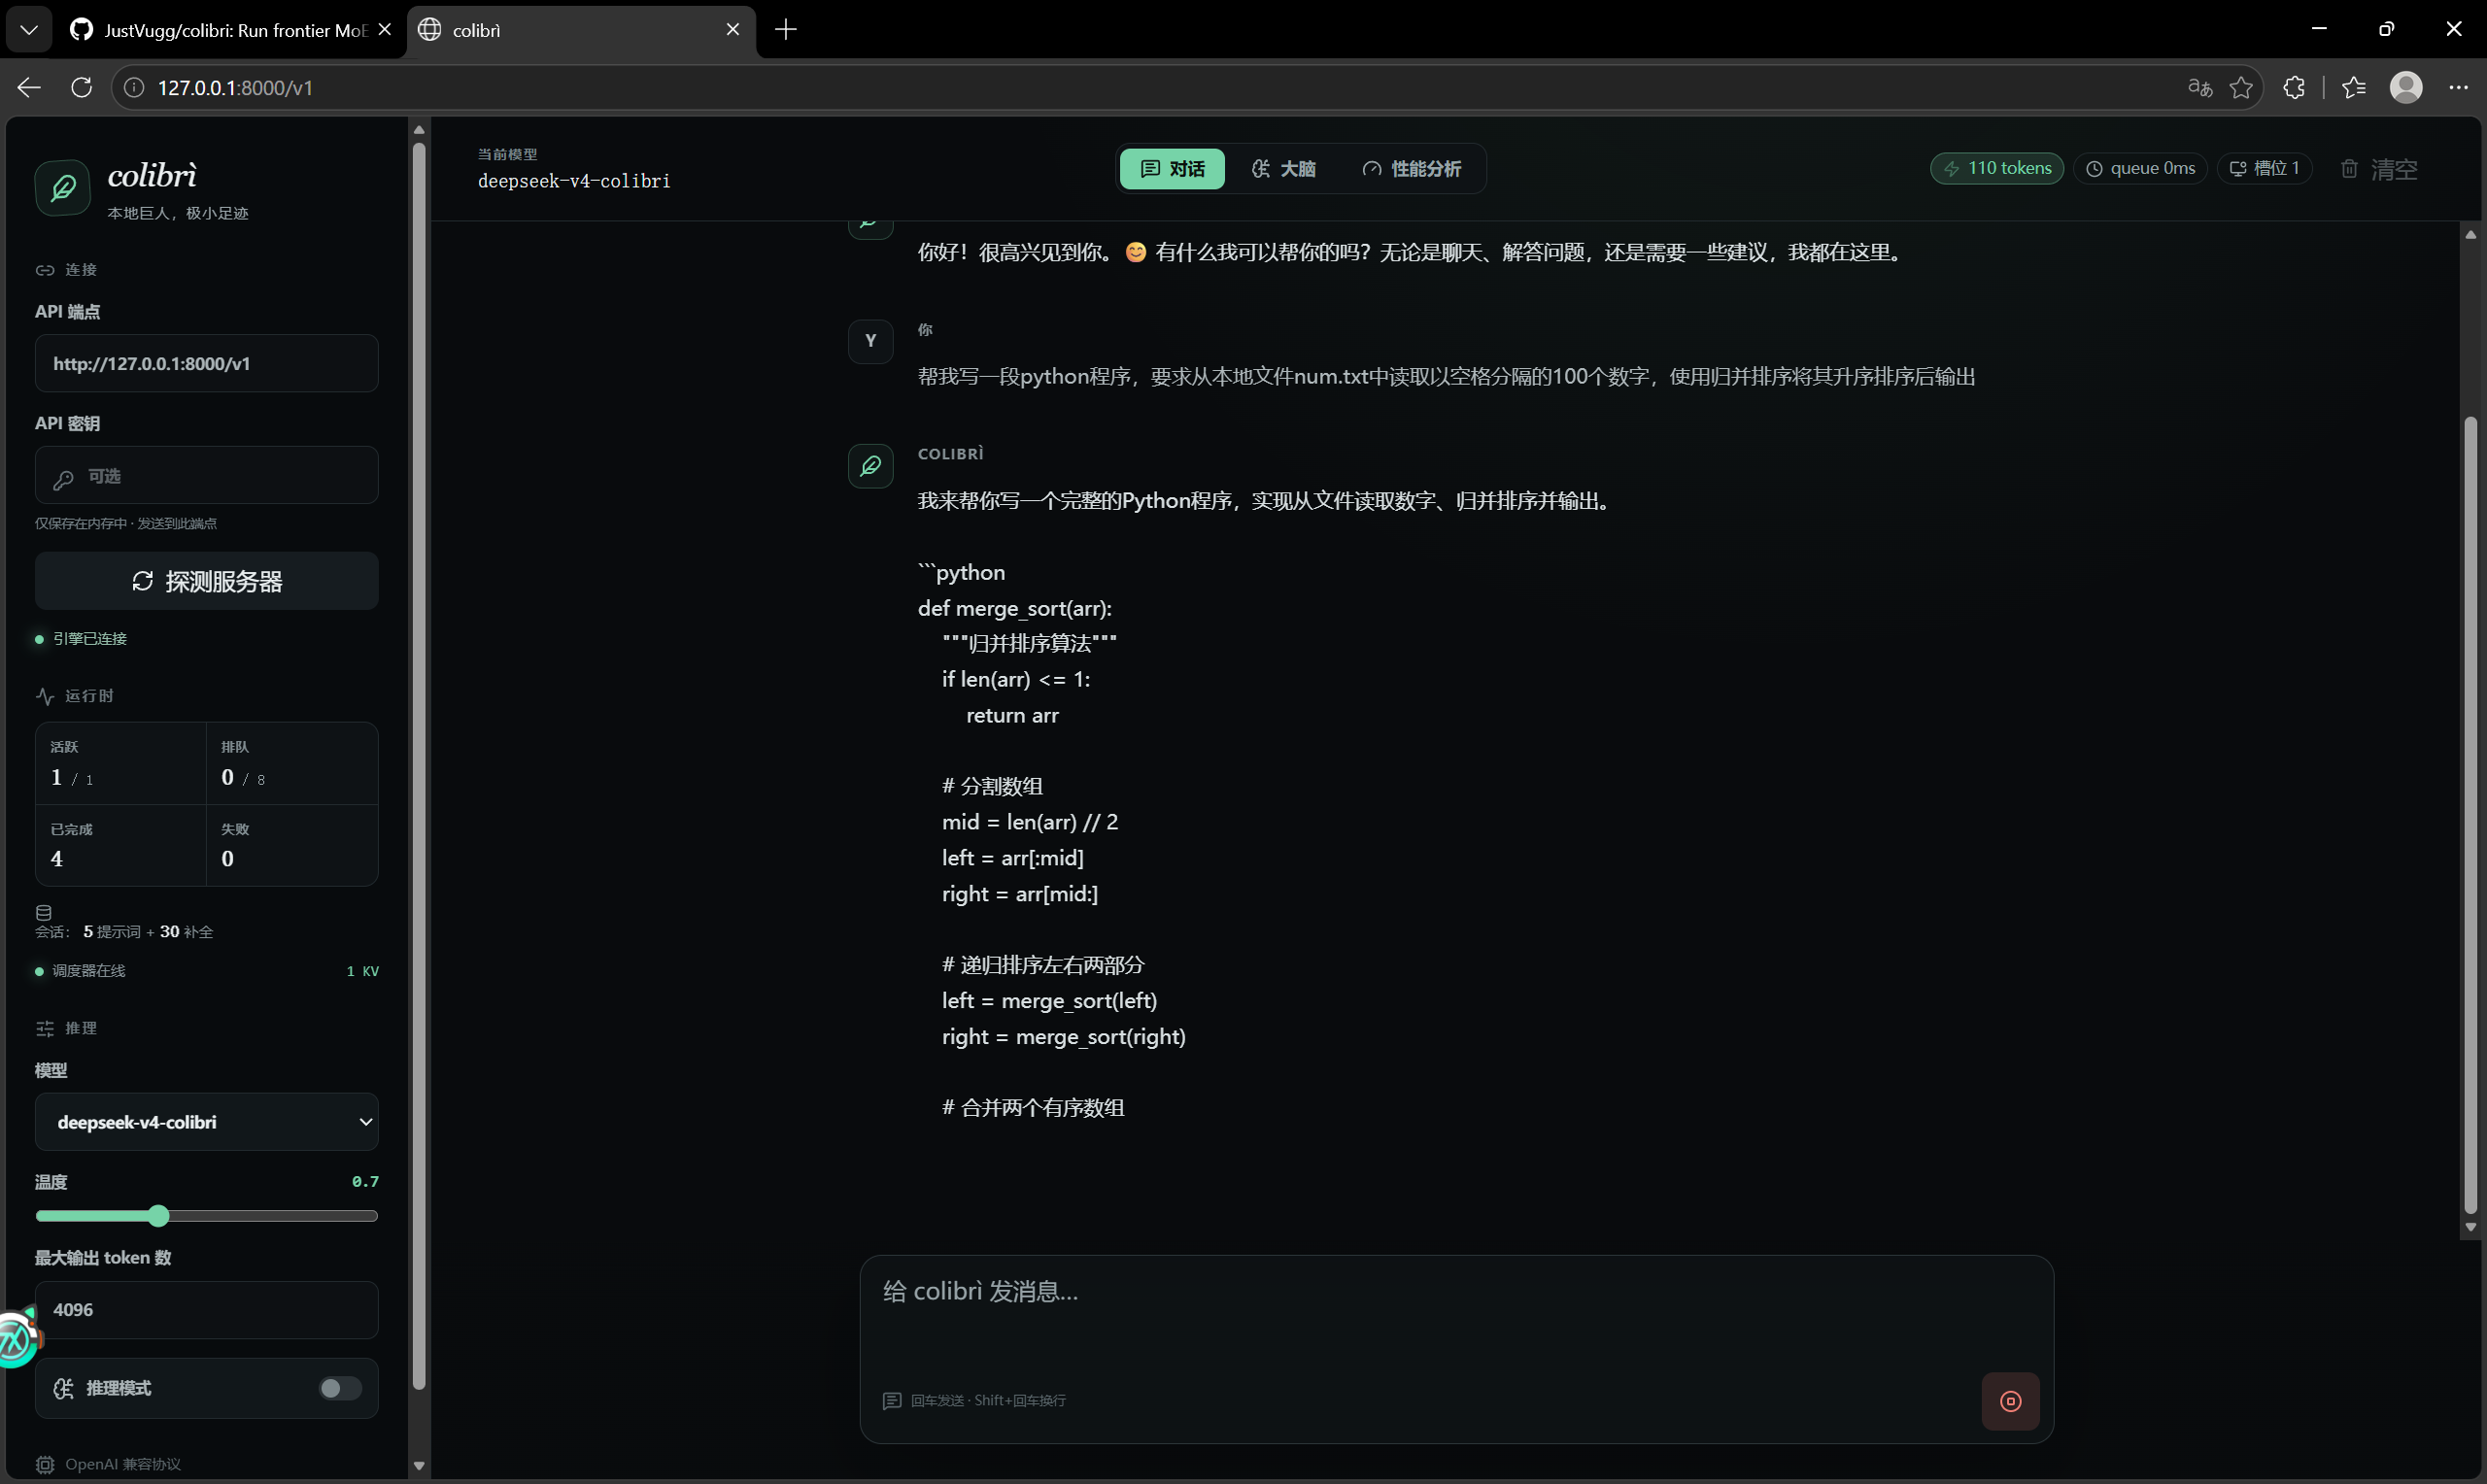Adjust the 温度 slider handle
The height and width of the screenshot is (1484, 2487).
pos(158,1216)
